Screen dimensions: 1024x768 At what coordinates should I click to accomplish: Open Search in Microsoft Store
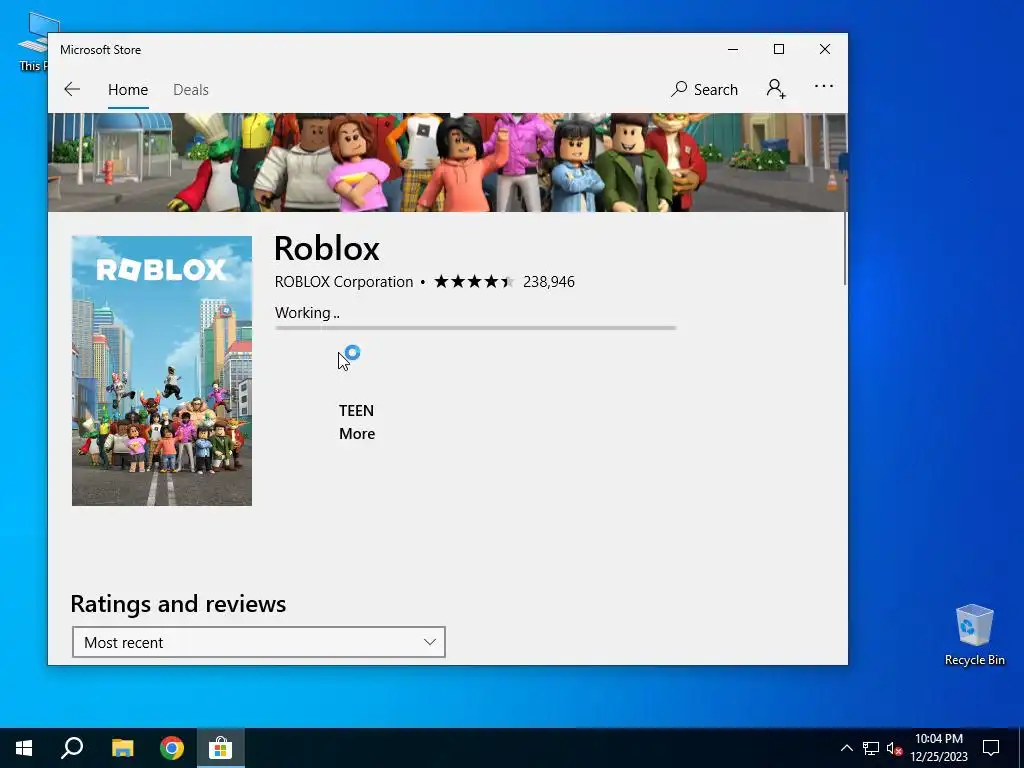click(x=704, y=89)
